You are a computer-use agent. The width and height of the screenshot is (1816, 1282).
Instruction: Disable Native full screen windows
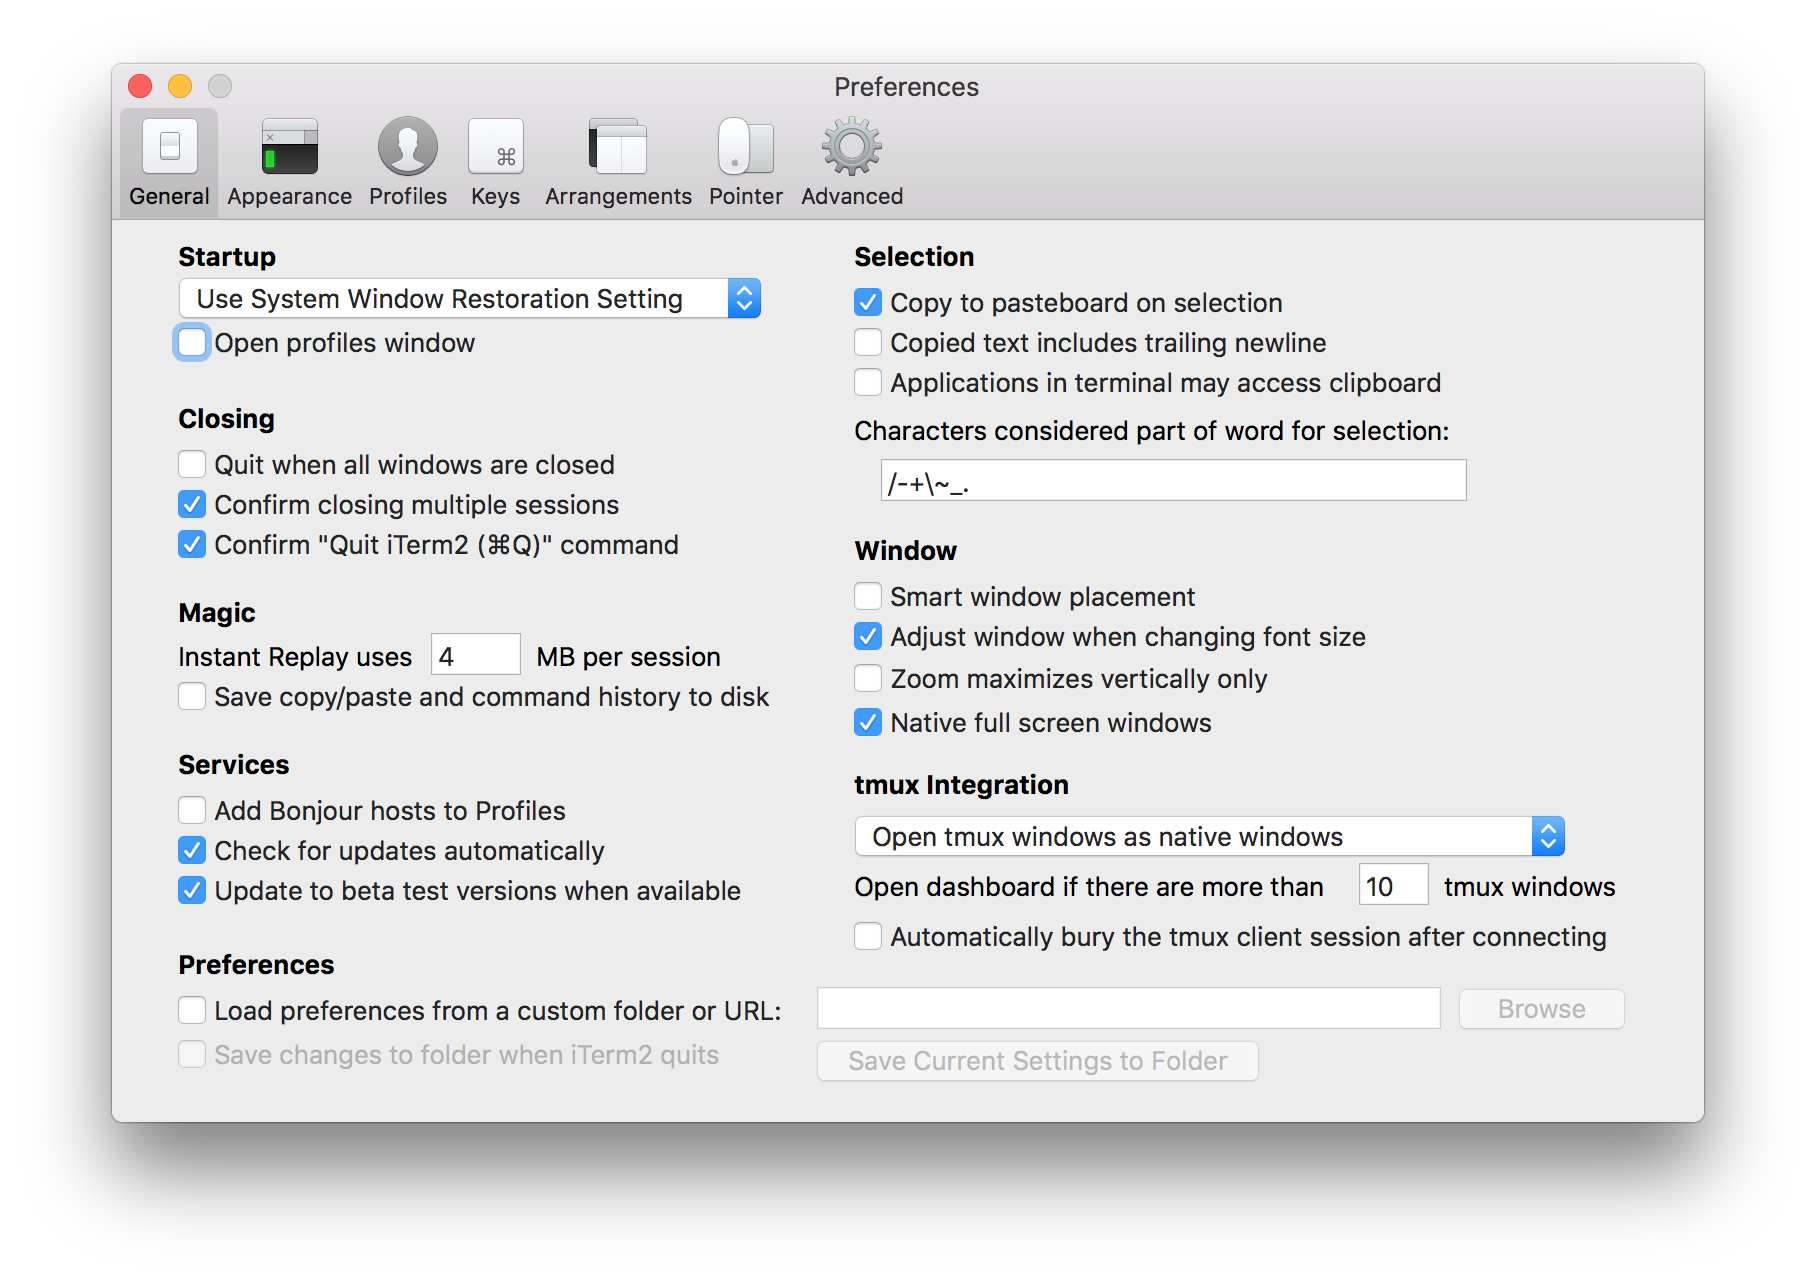[x=868, y=722]
